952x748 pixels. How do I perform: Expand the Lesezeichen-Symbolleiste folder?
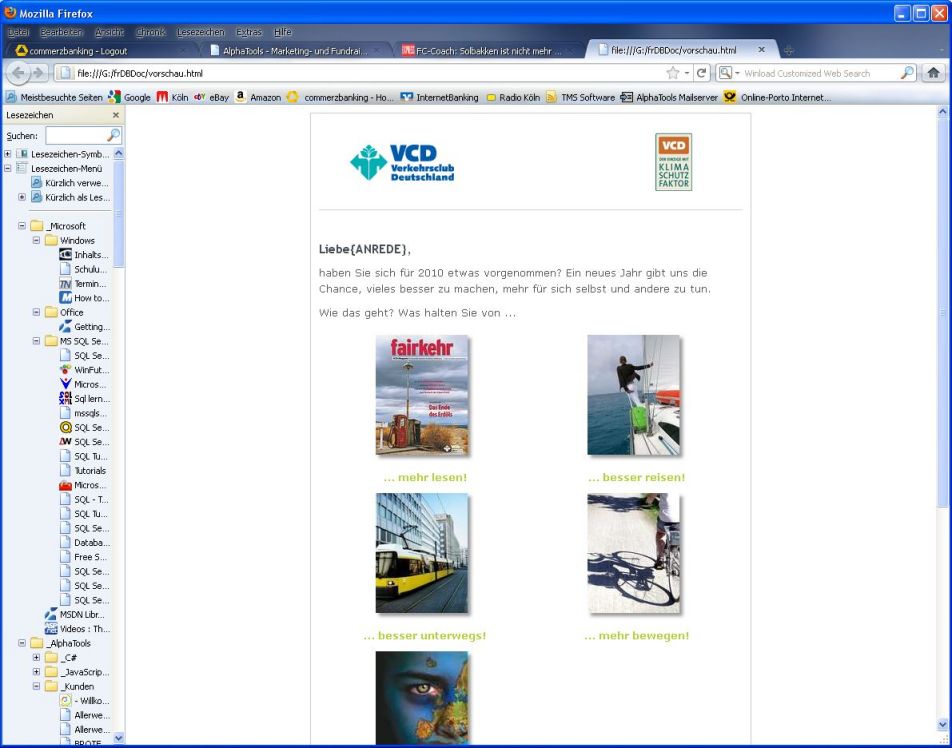point(7,154)
